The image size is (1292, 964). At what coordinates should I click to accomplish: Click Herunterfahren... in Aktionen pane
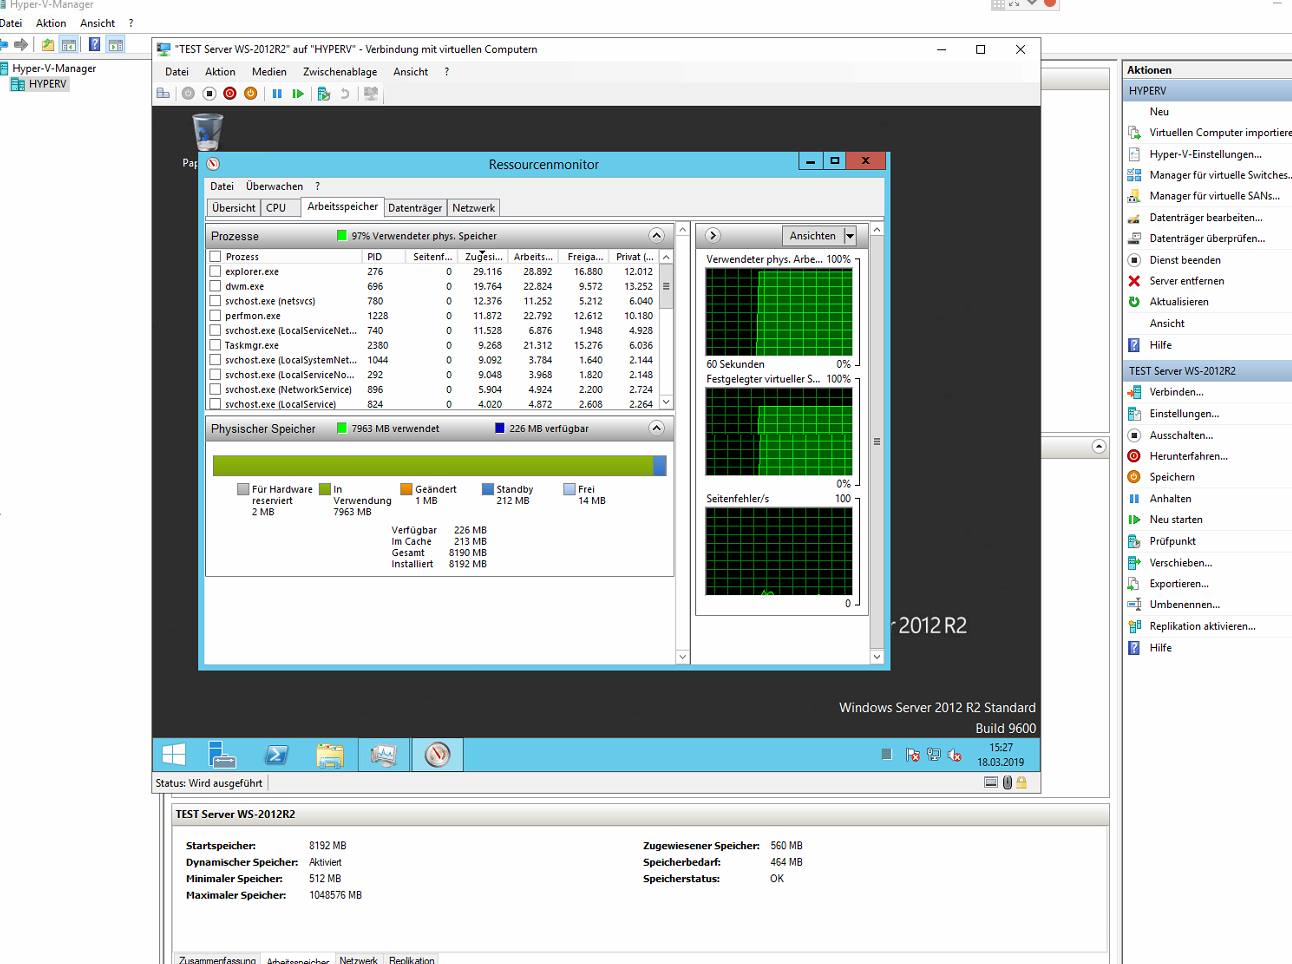1188,456
